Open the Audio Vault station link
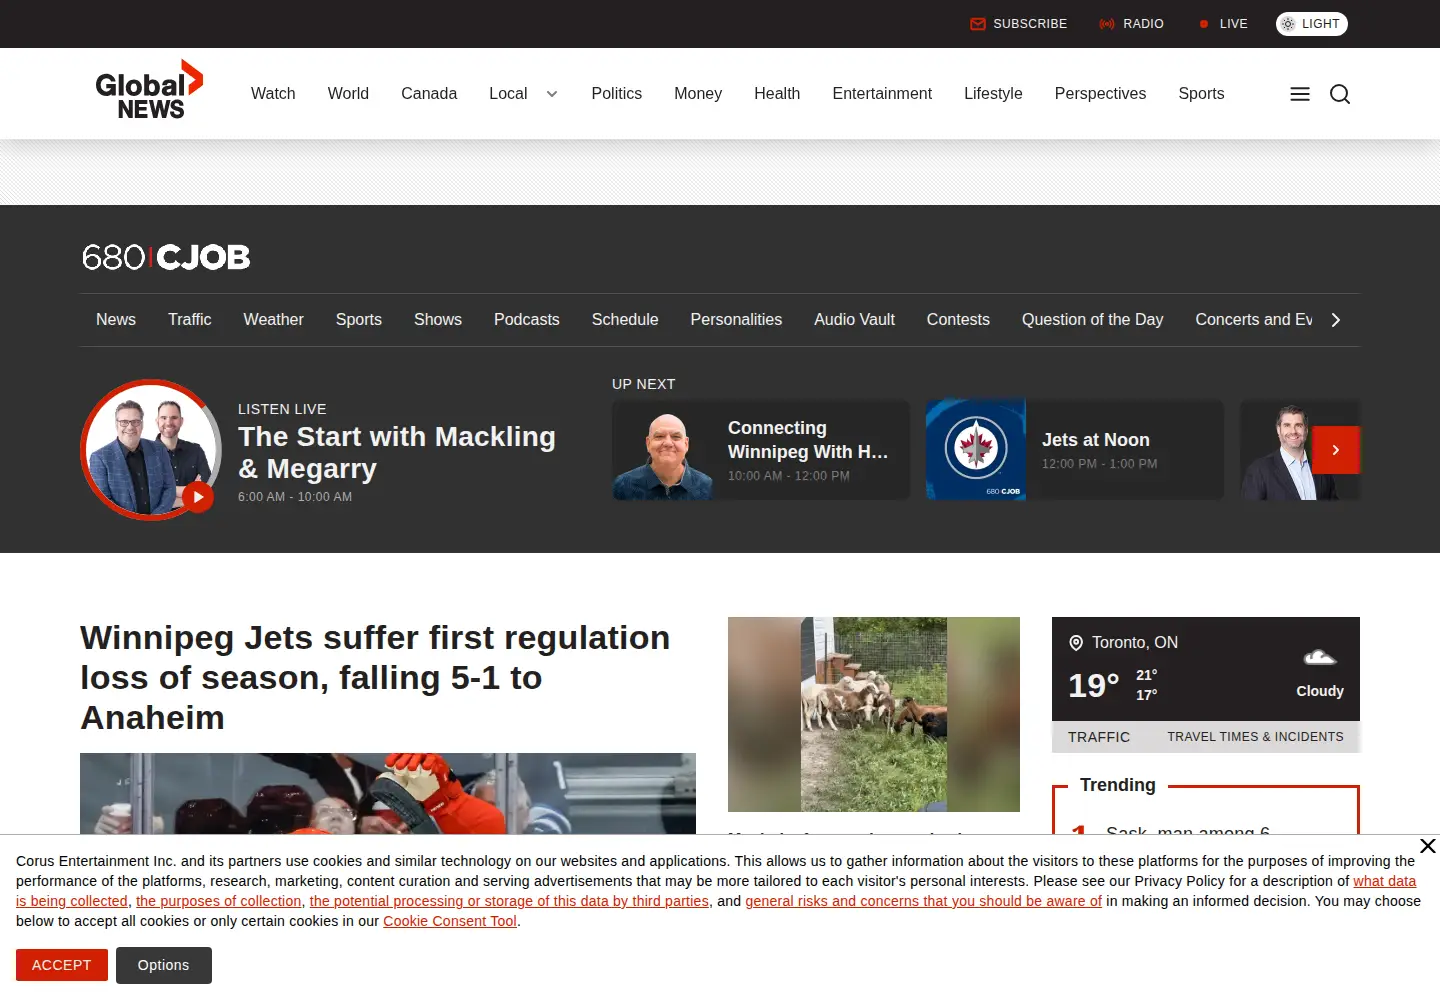The height and width of the screenshot is (1000, 1440). click(x=854, y=320)
